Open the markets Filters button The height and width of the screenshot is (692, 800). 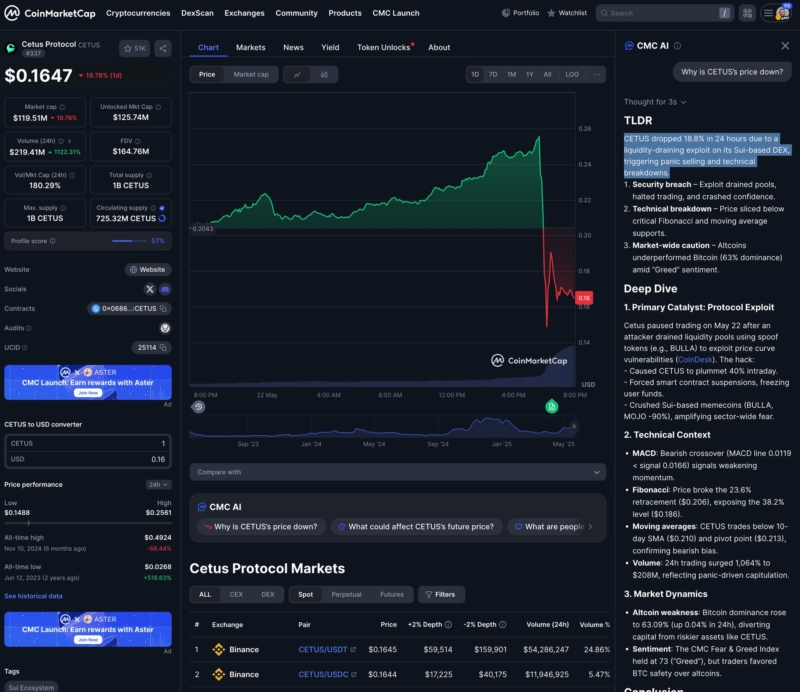[x=441, y=595]
